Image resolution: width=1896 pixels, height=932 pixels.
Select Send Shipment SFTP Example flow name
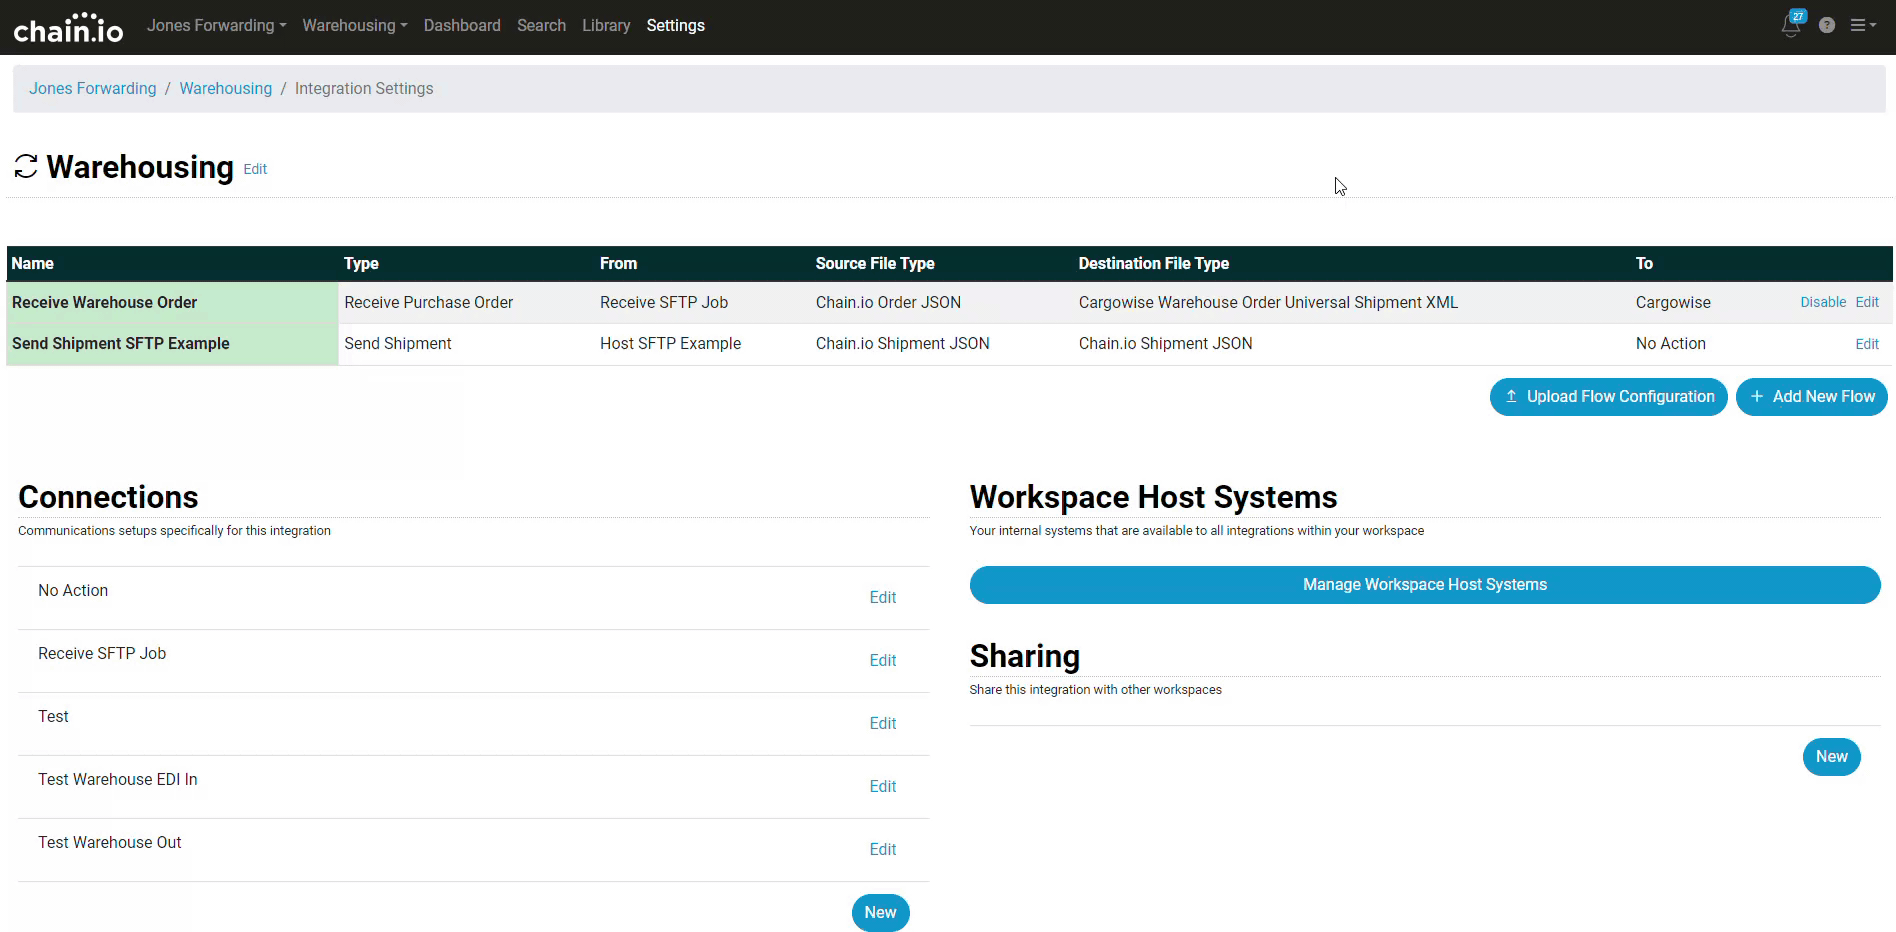(120, 343)
